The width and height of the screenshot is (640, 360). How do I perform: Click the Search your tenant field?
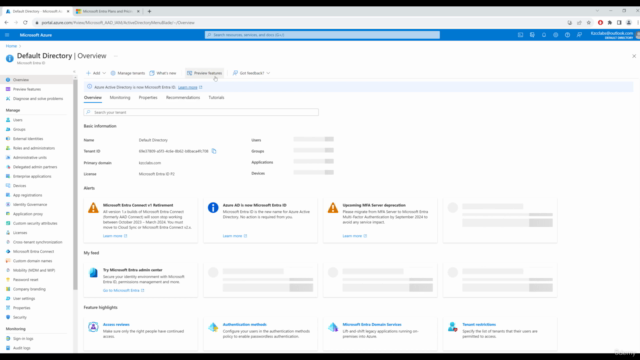[x=201, y=112]
